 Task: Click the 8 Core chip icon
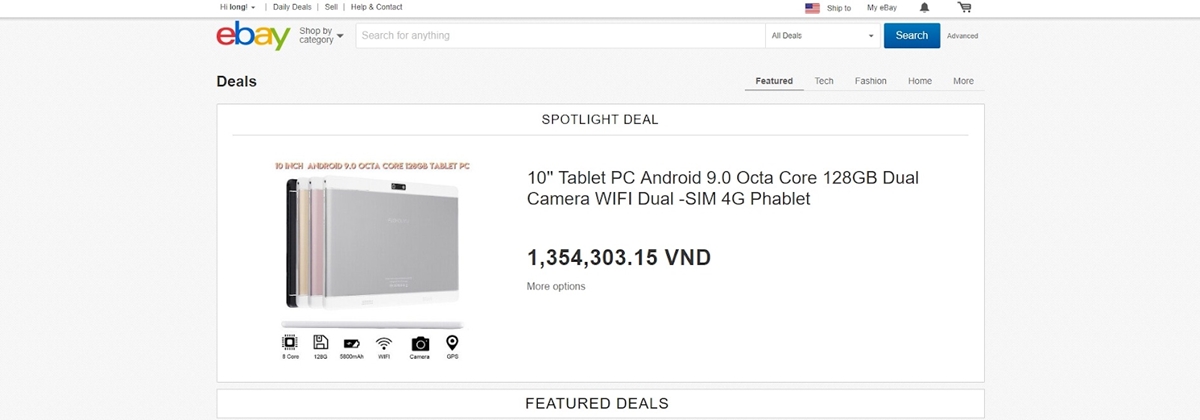(290, 343)
